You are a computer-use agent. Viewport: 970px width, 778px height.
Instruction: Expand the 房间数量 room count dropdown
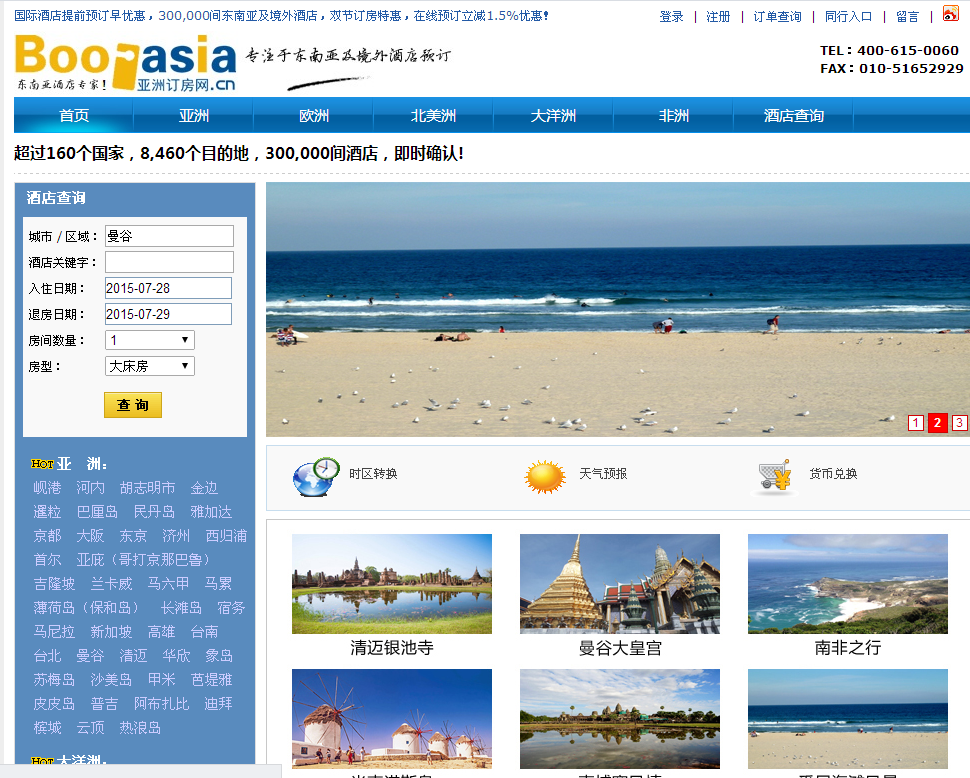pyautogui.click(x=150, y=340)
